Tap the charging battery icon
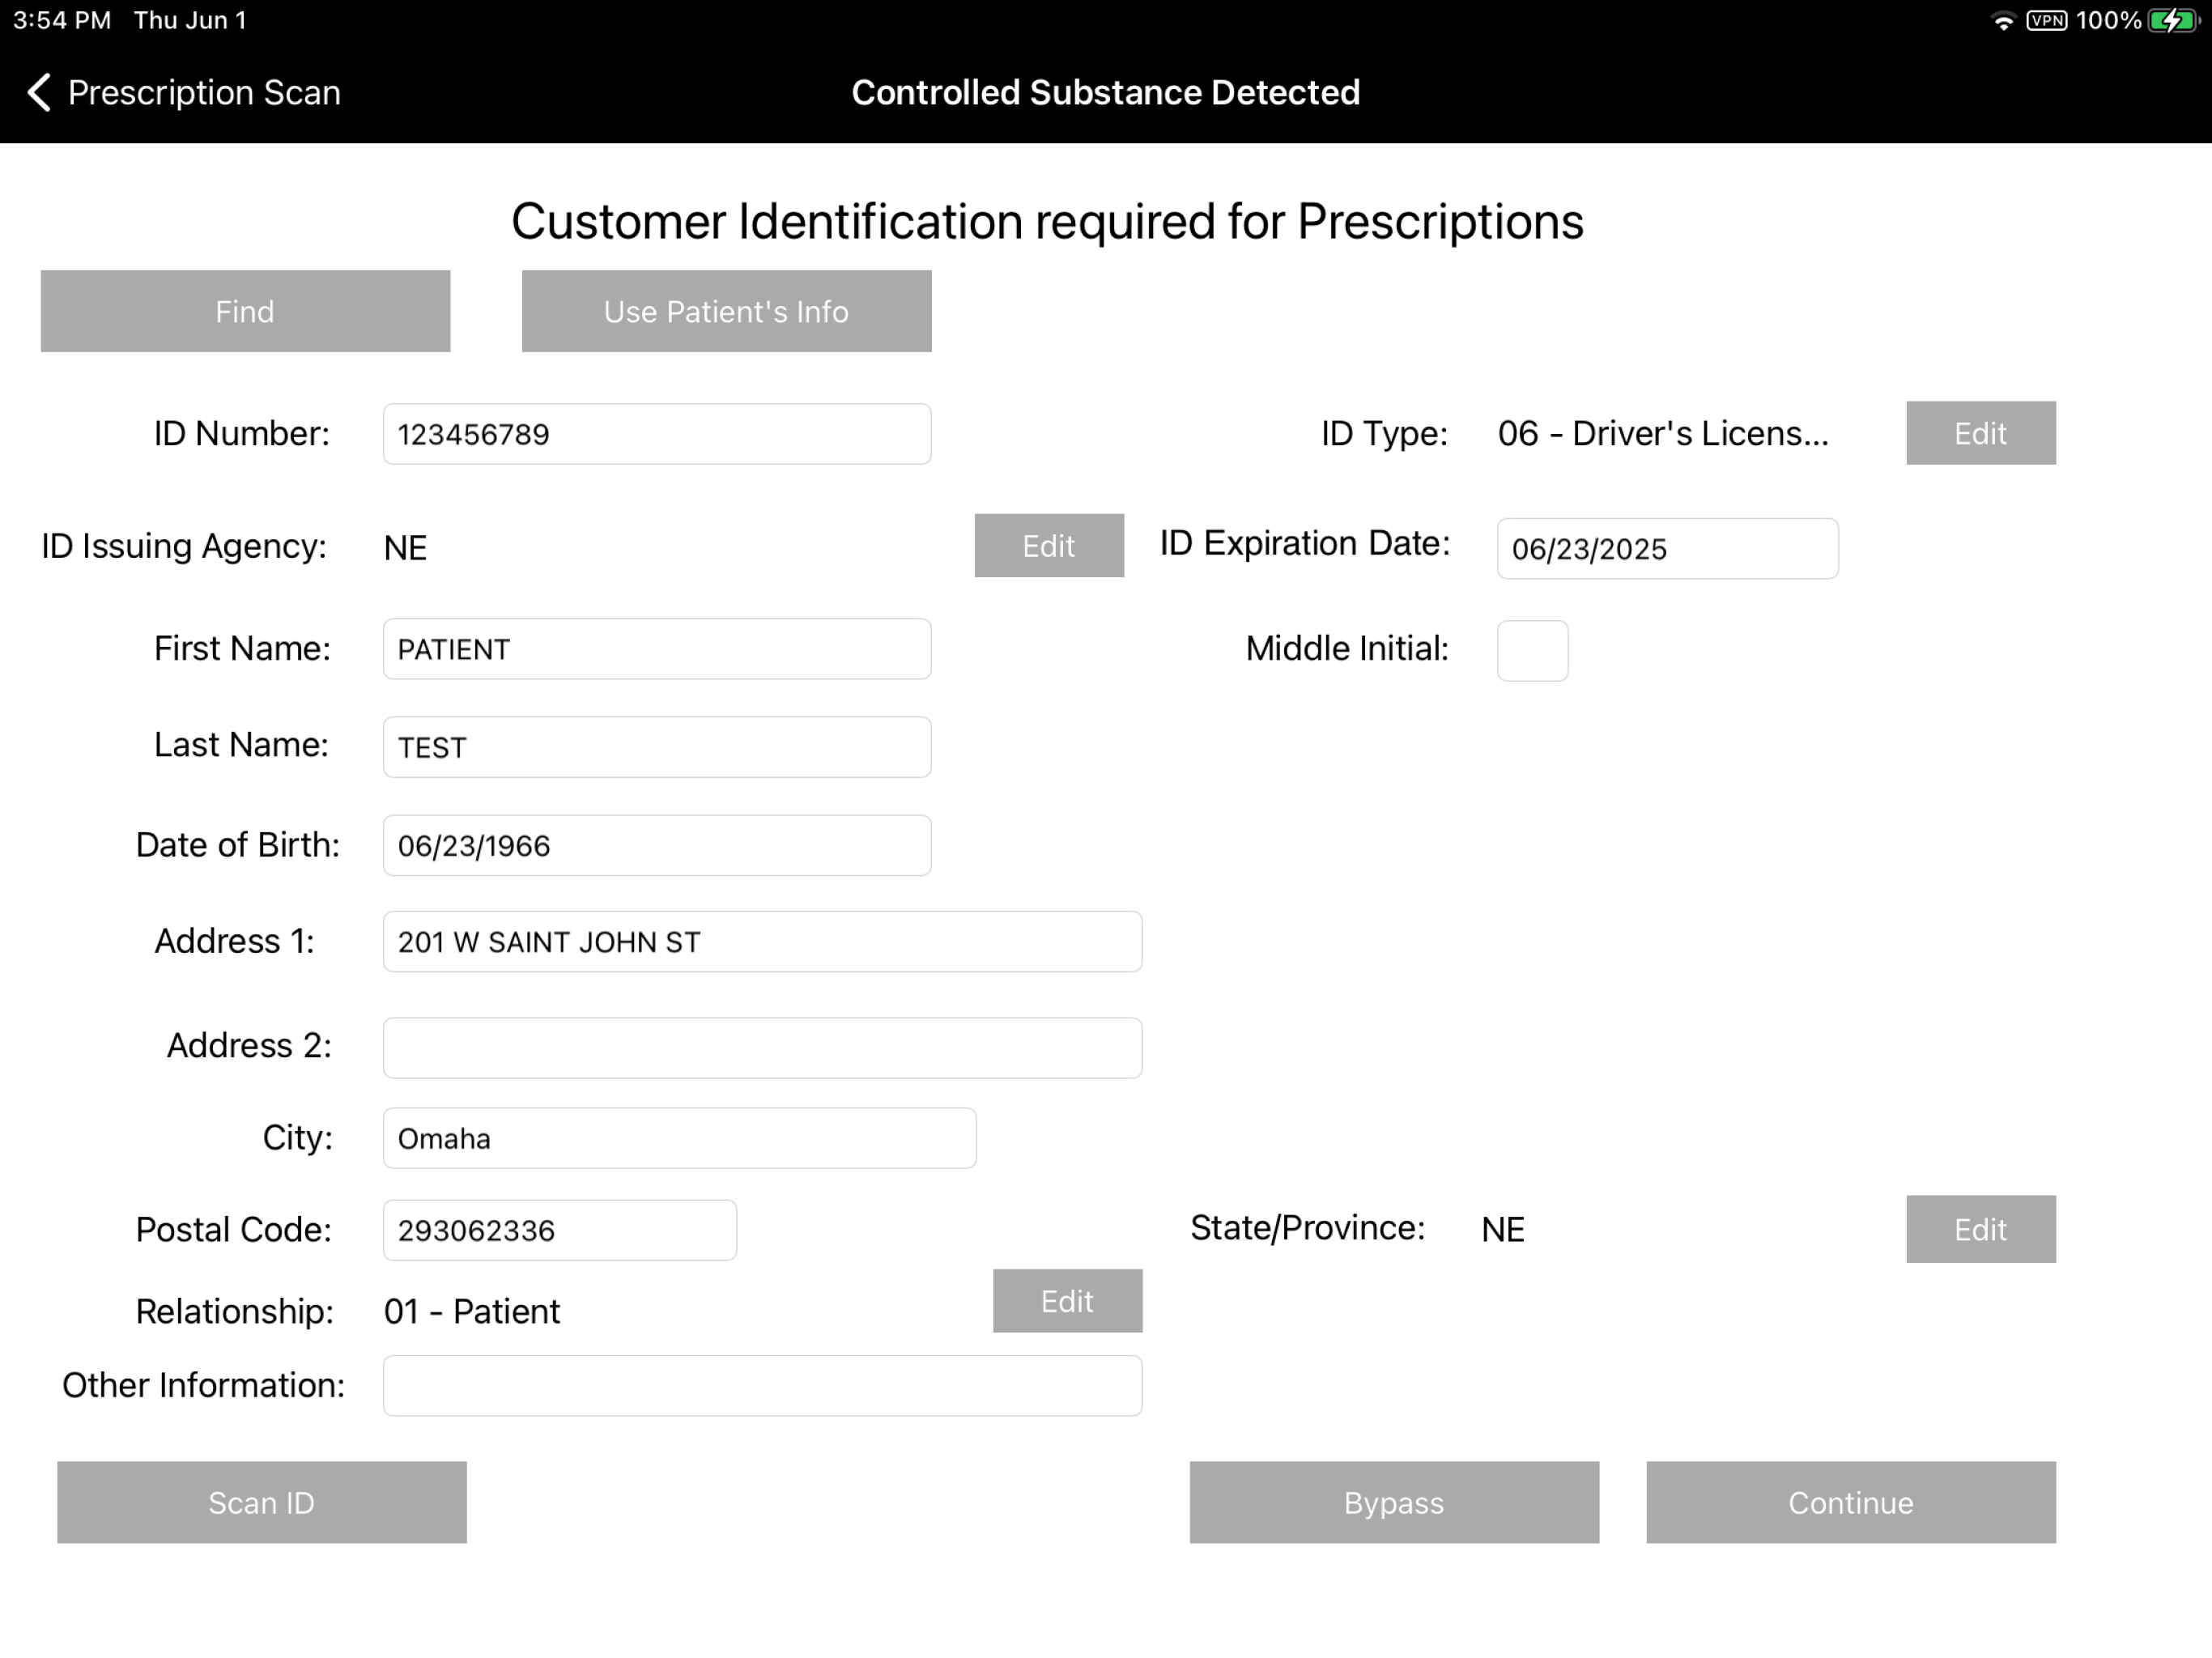Viewport: 2212px width, 1658px height. coord(2172,21)
